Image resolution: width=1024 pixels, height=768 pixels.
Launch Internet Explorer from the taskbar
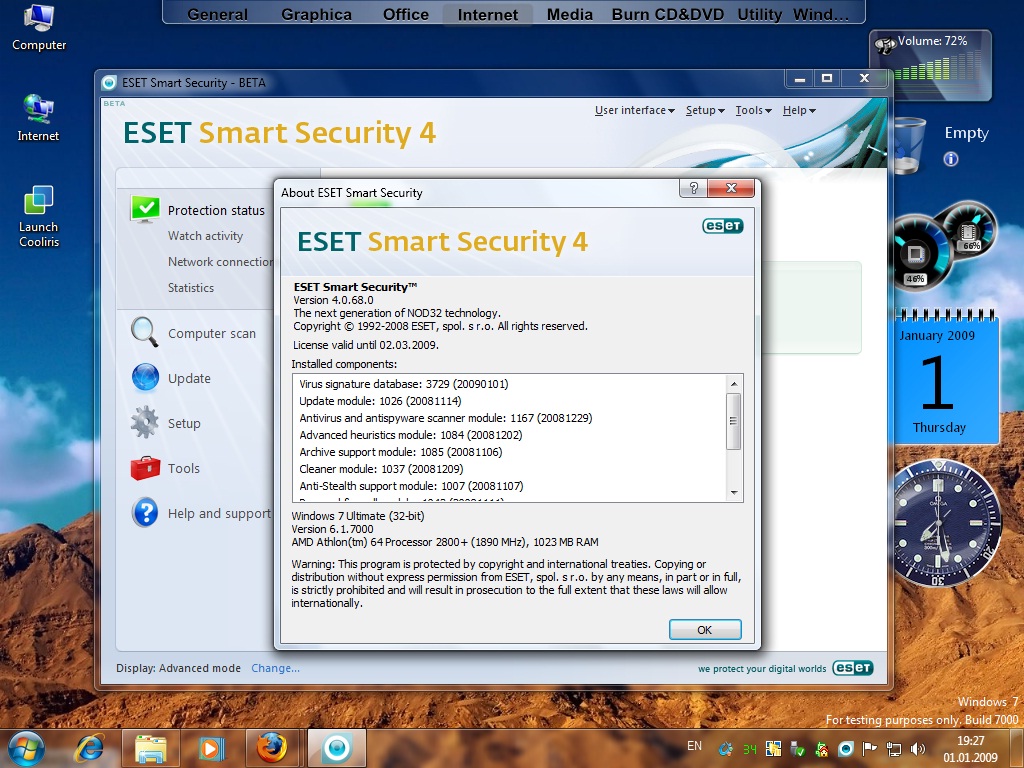pyautogui.click(x=89, y=748)
